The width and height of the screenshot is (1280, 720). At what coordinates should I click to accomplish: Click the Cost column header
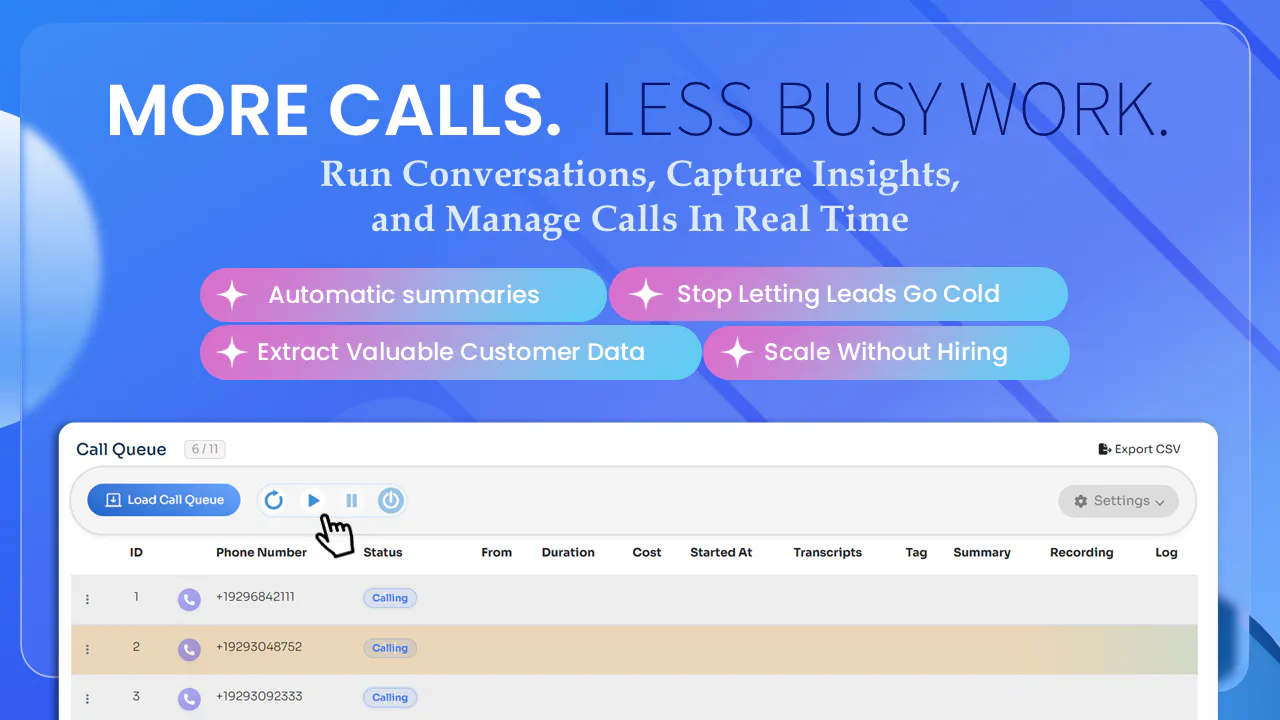pos(647,552)
